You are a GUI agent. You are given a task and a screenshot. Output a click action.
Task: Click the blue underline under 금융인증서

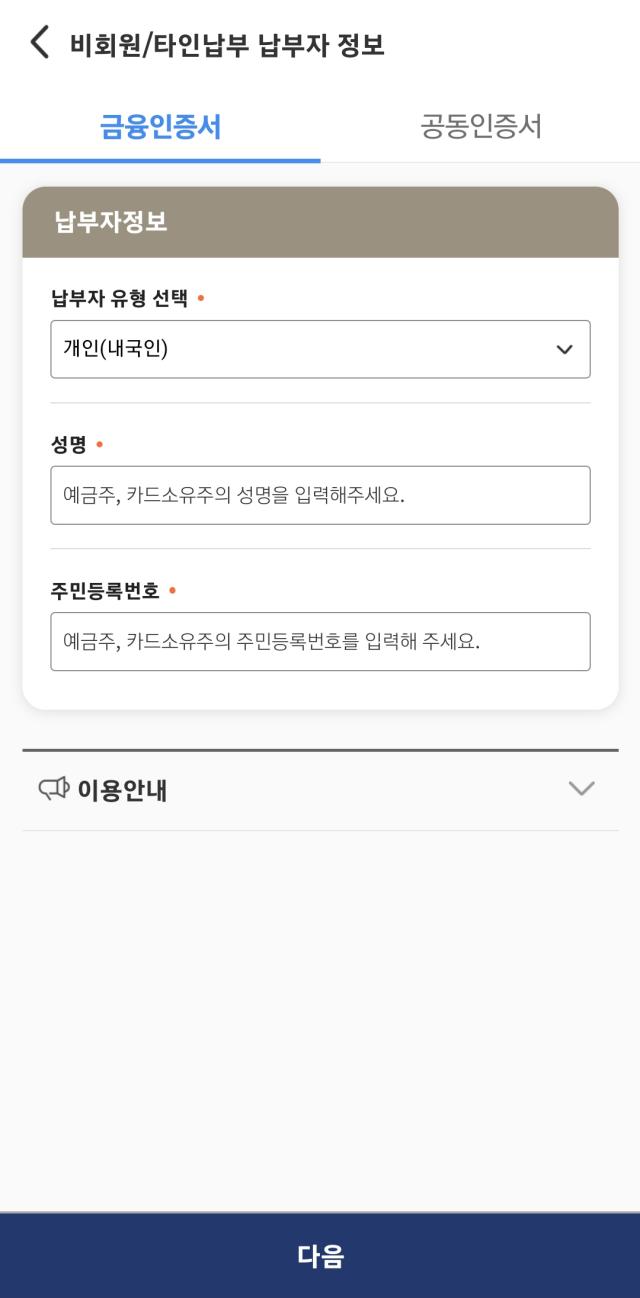(x=160, y=156)
